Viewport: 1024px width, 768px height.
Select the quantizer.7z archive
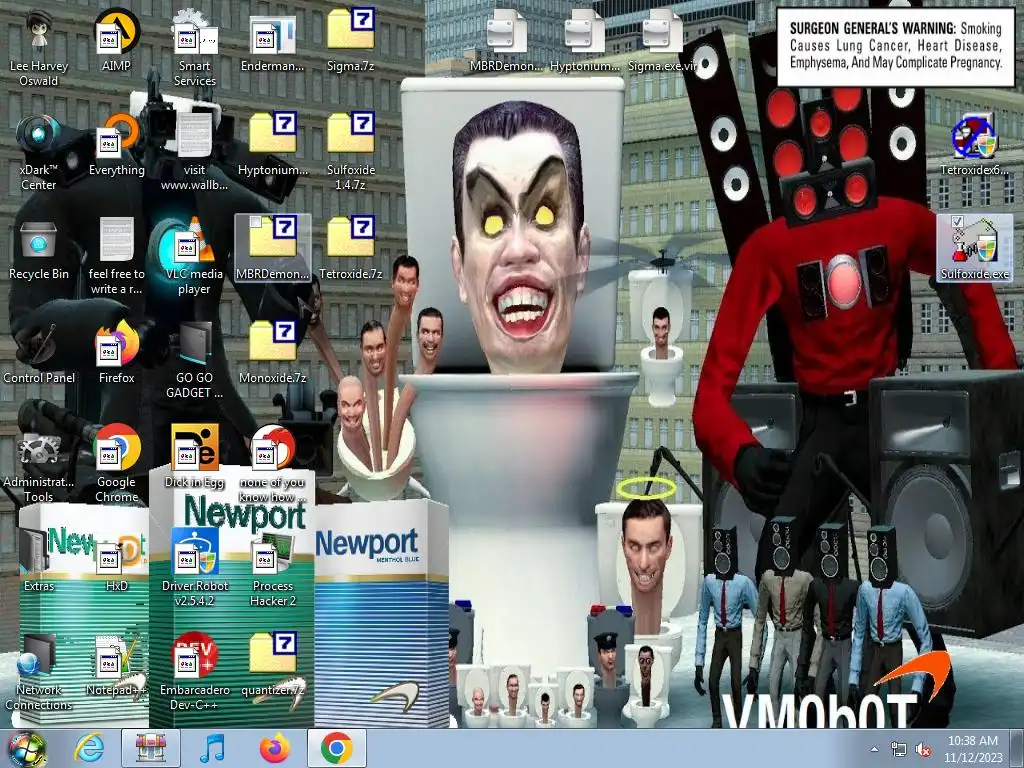[x=272, y=664]
